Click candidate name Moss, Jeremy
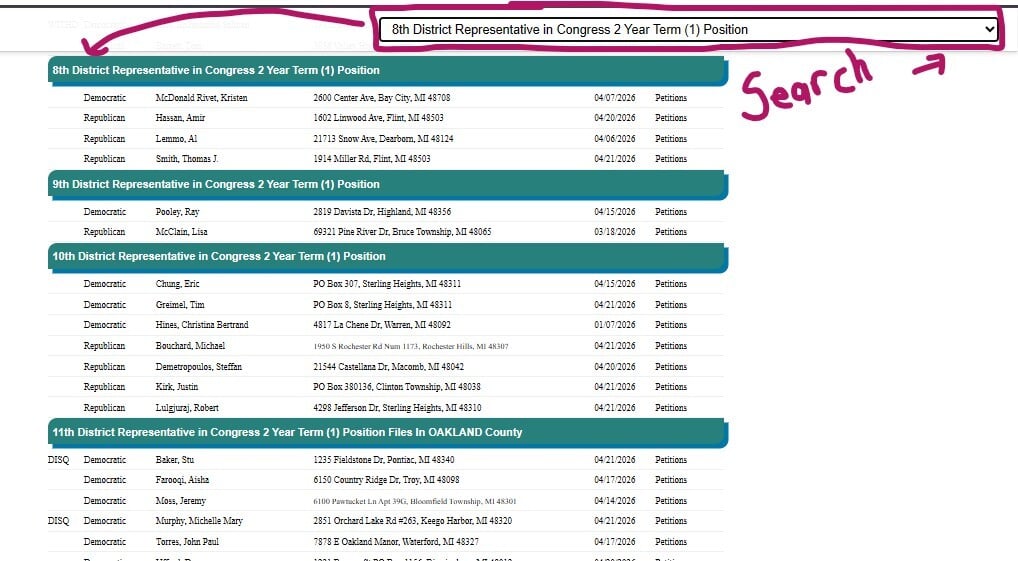 (x=180, y=501)
